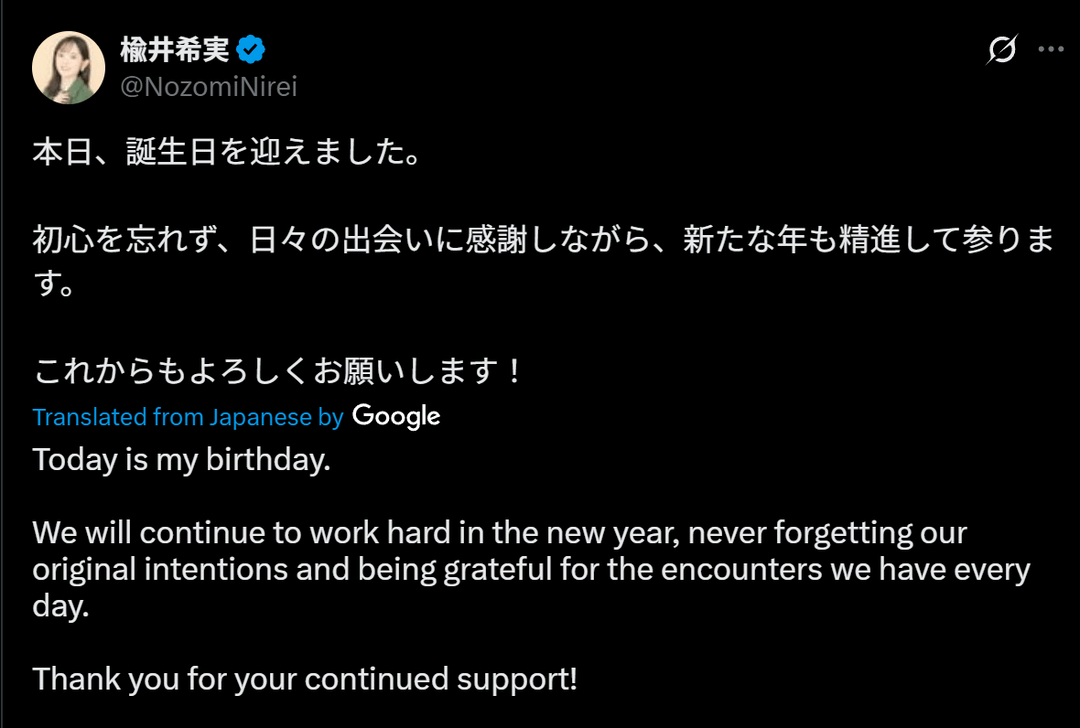1080x728 pixels.
Task: Open the 楡井希実 display name profile link
Action: [174, 49]
